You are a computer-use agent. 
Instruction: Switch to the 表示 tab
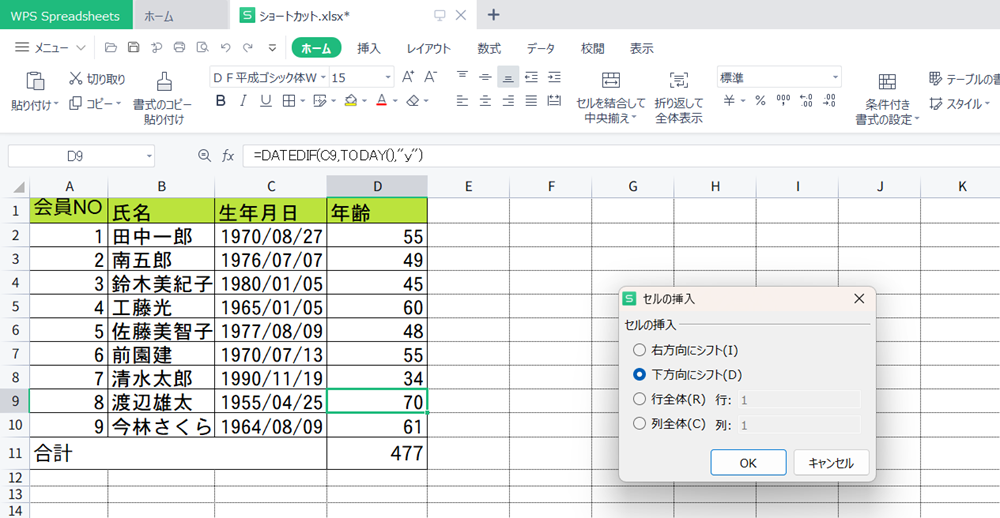coord(642,48)
